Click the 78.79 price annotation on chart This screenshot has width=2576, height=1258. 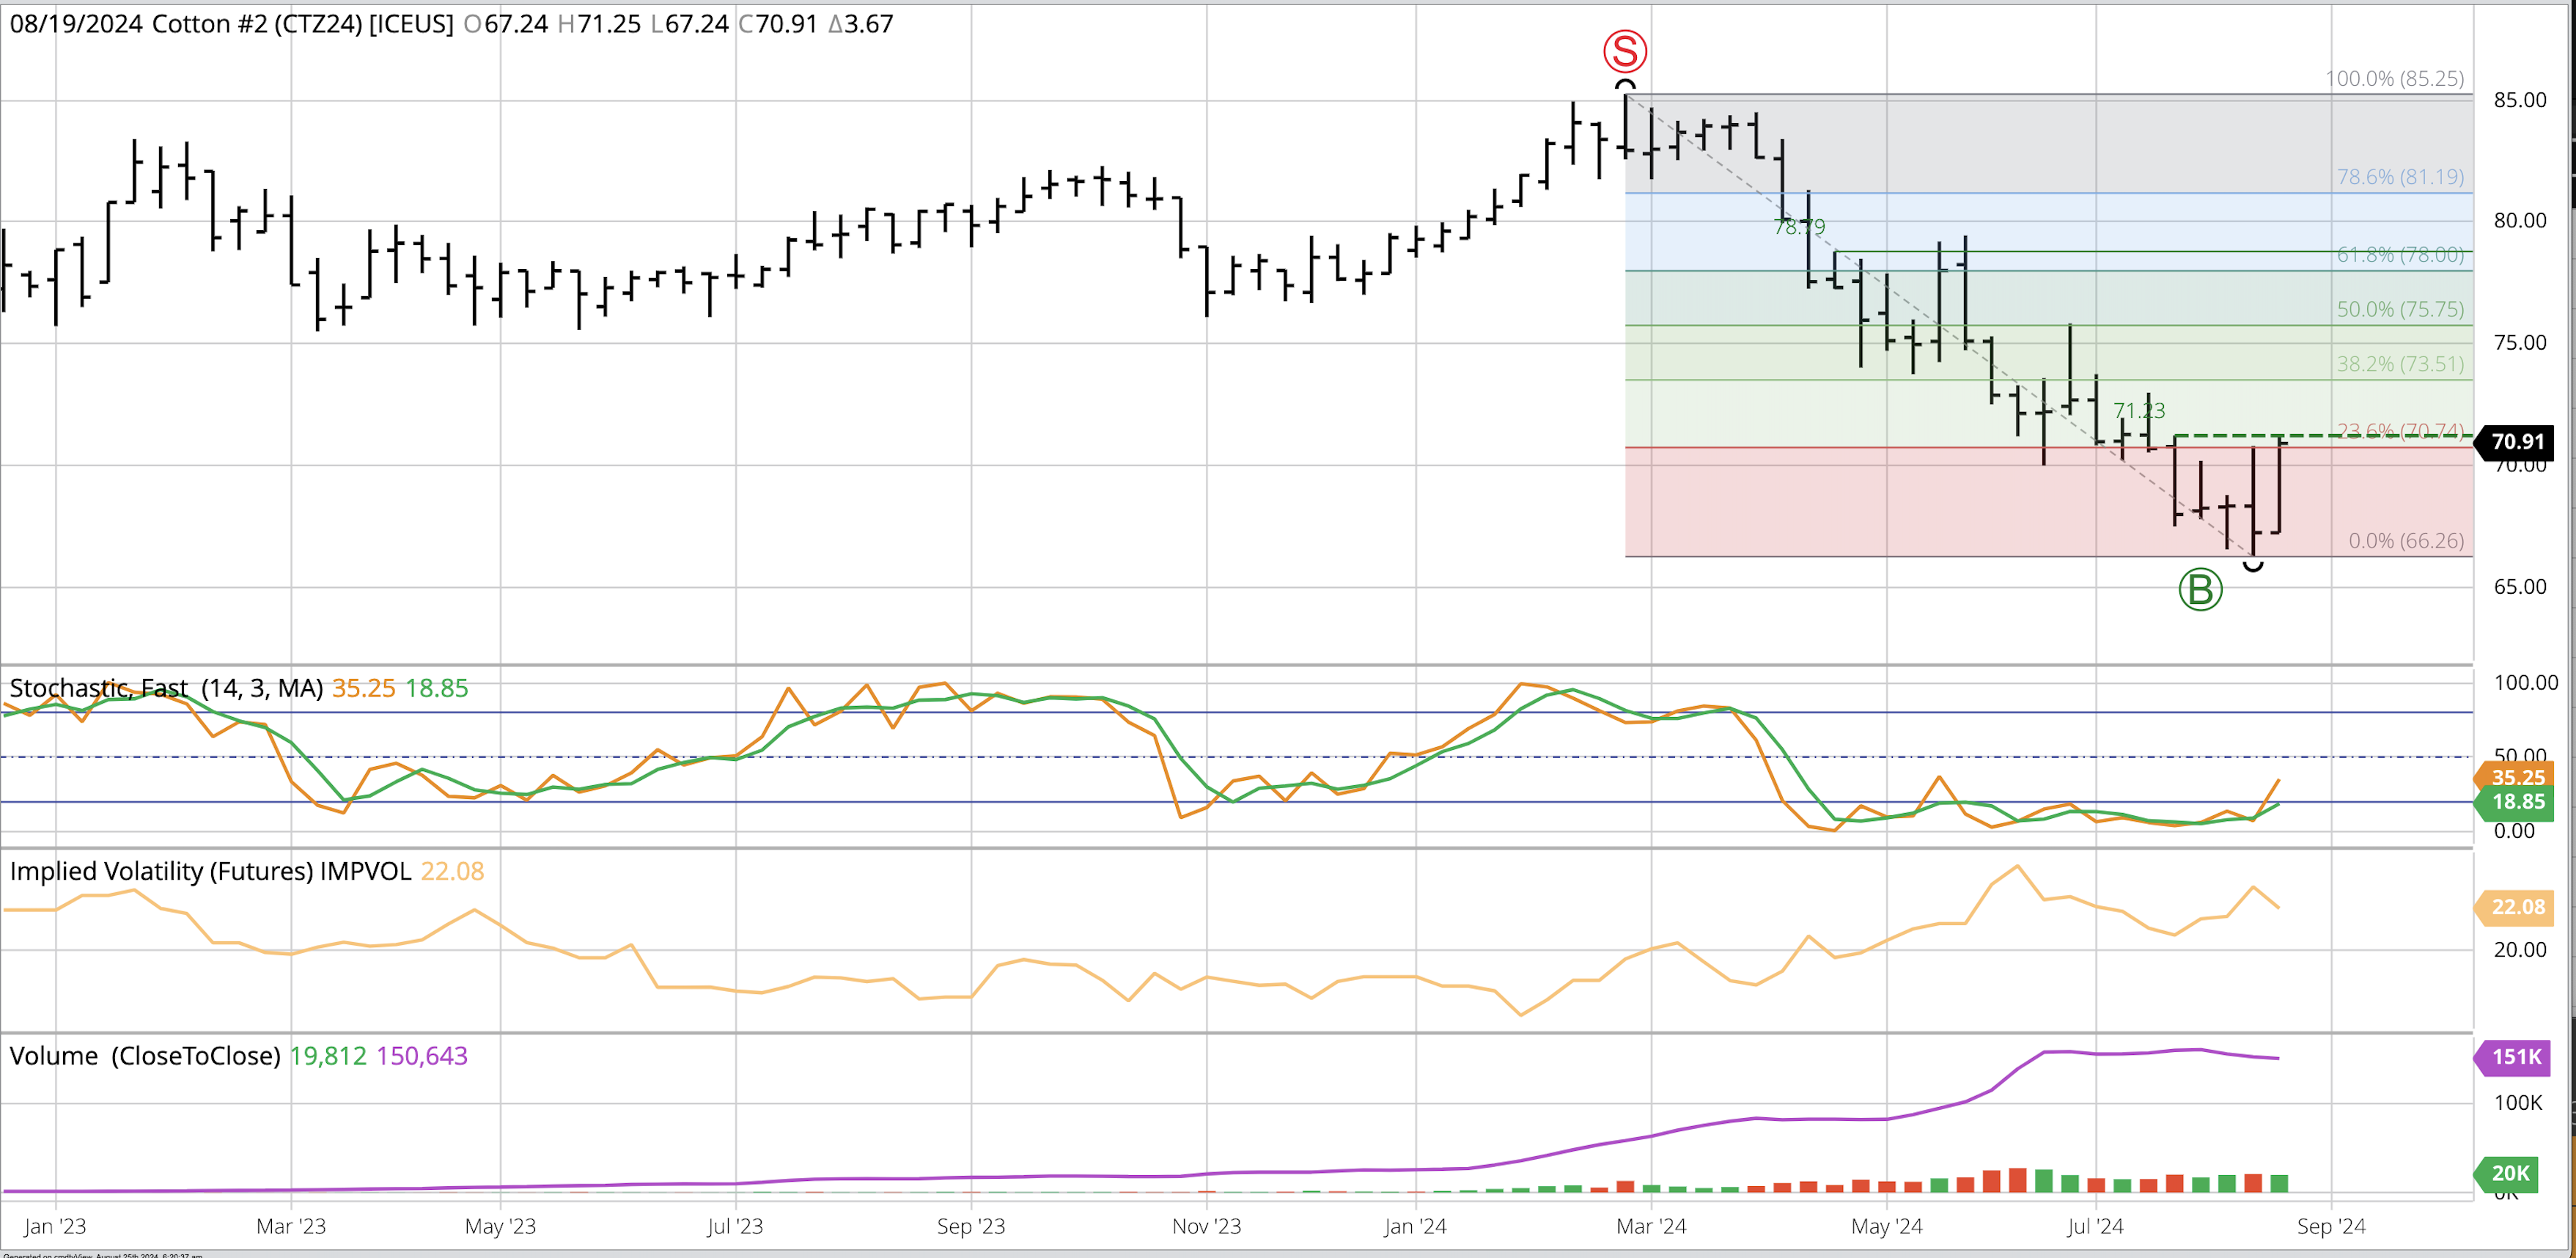click(1798, 227)
